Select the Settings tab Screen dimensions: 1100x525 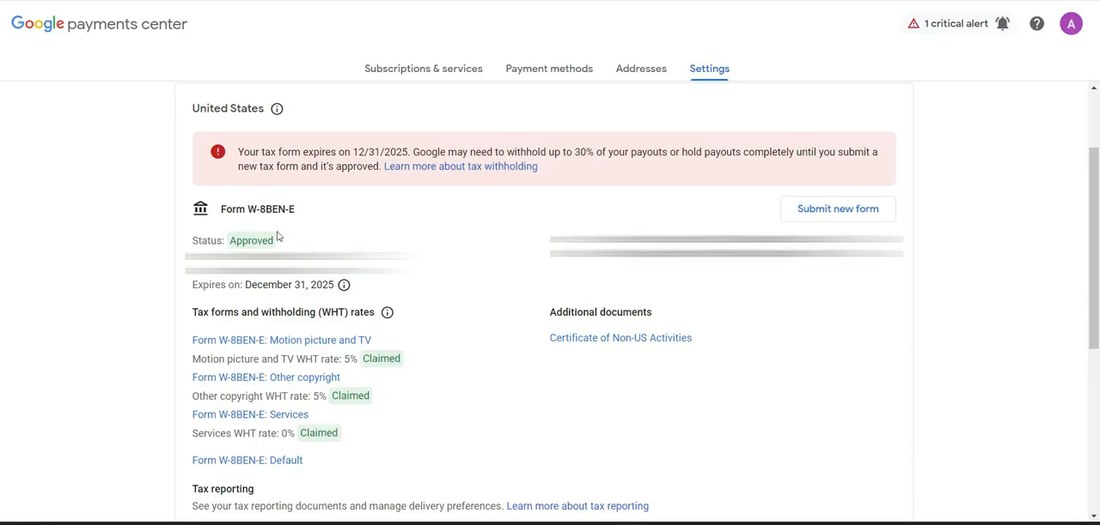tap(709, 69)
